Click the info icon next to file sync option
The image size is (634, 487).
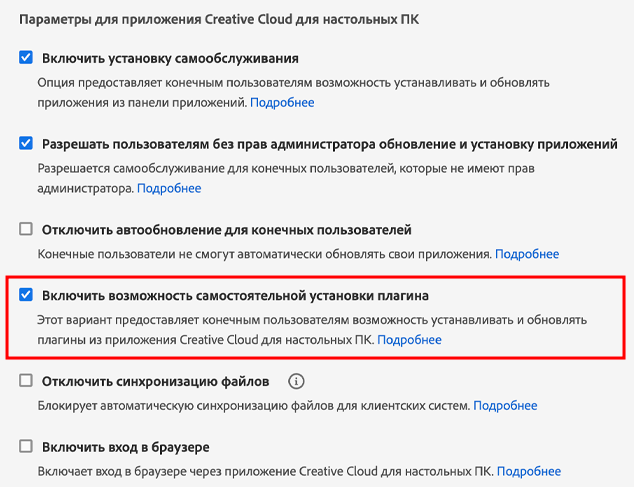pyautogui.click(x=296, y=381)
